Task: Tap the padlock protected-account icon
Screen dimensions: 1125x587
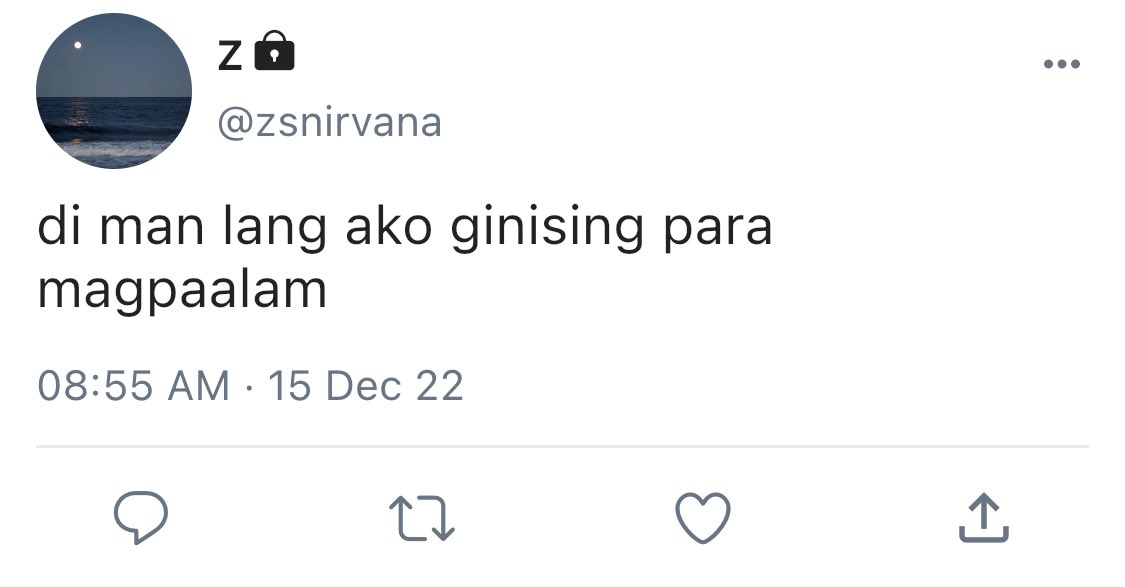Action: [275, 51]
